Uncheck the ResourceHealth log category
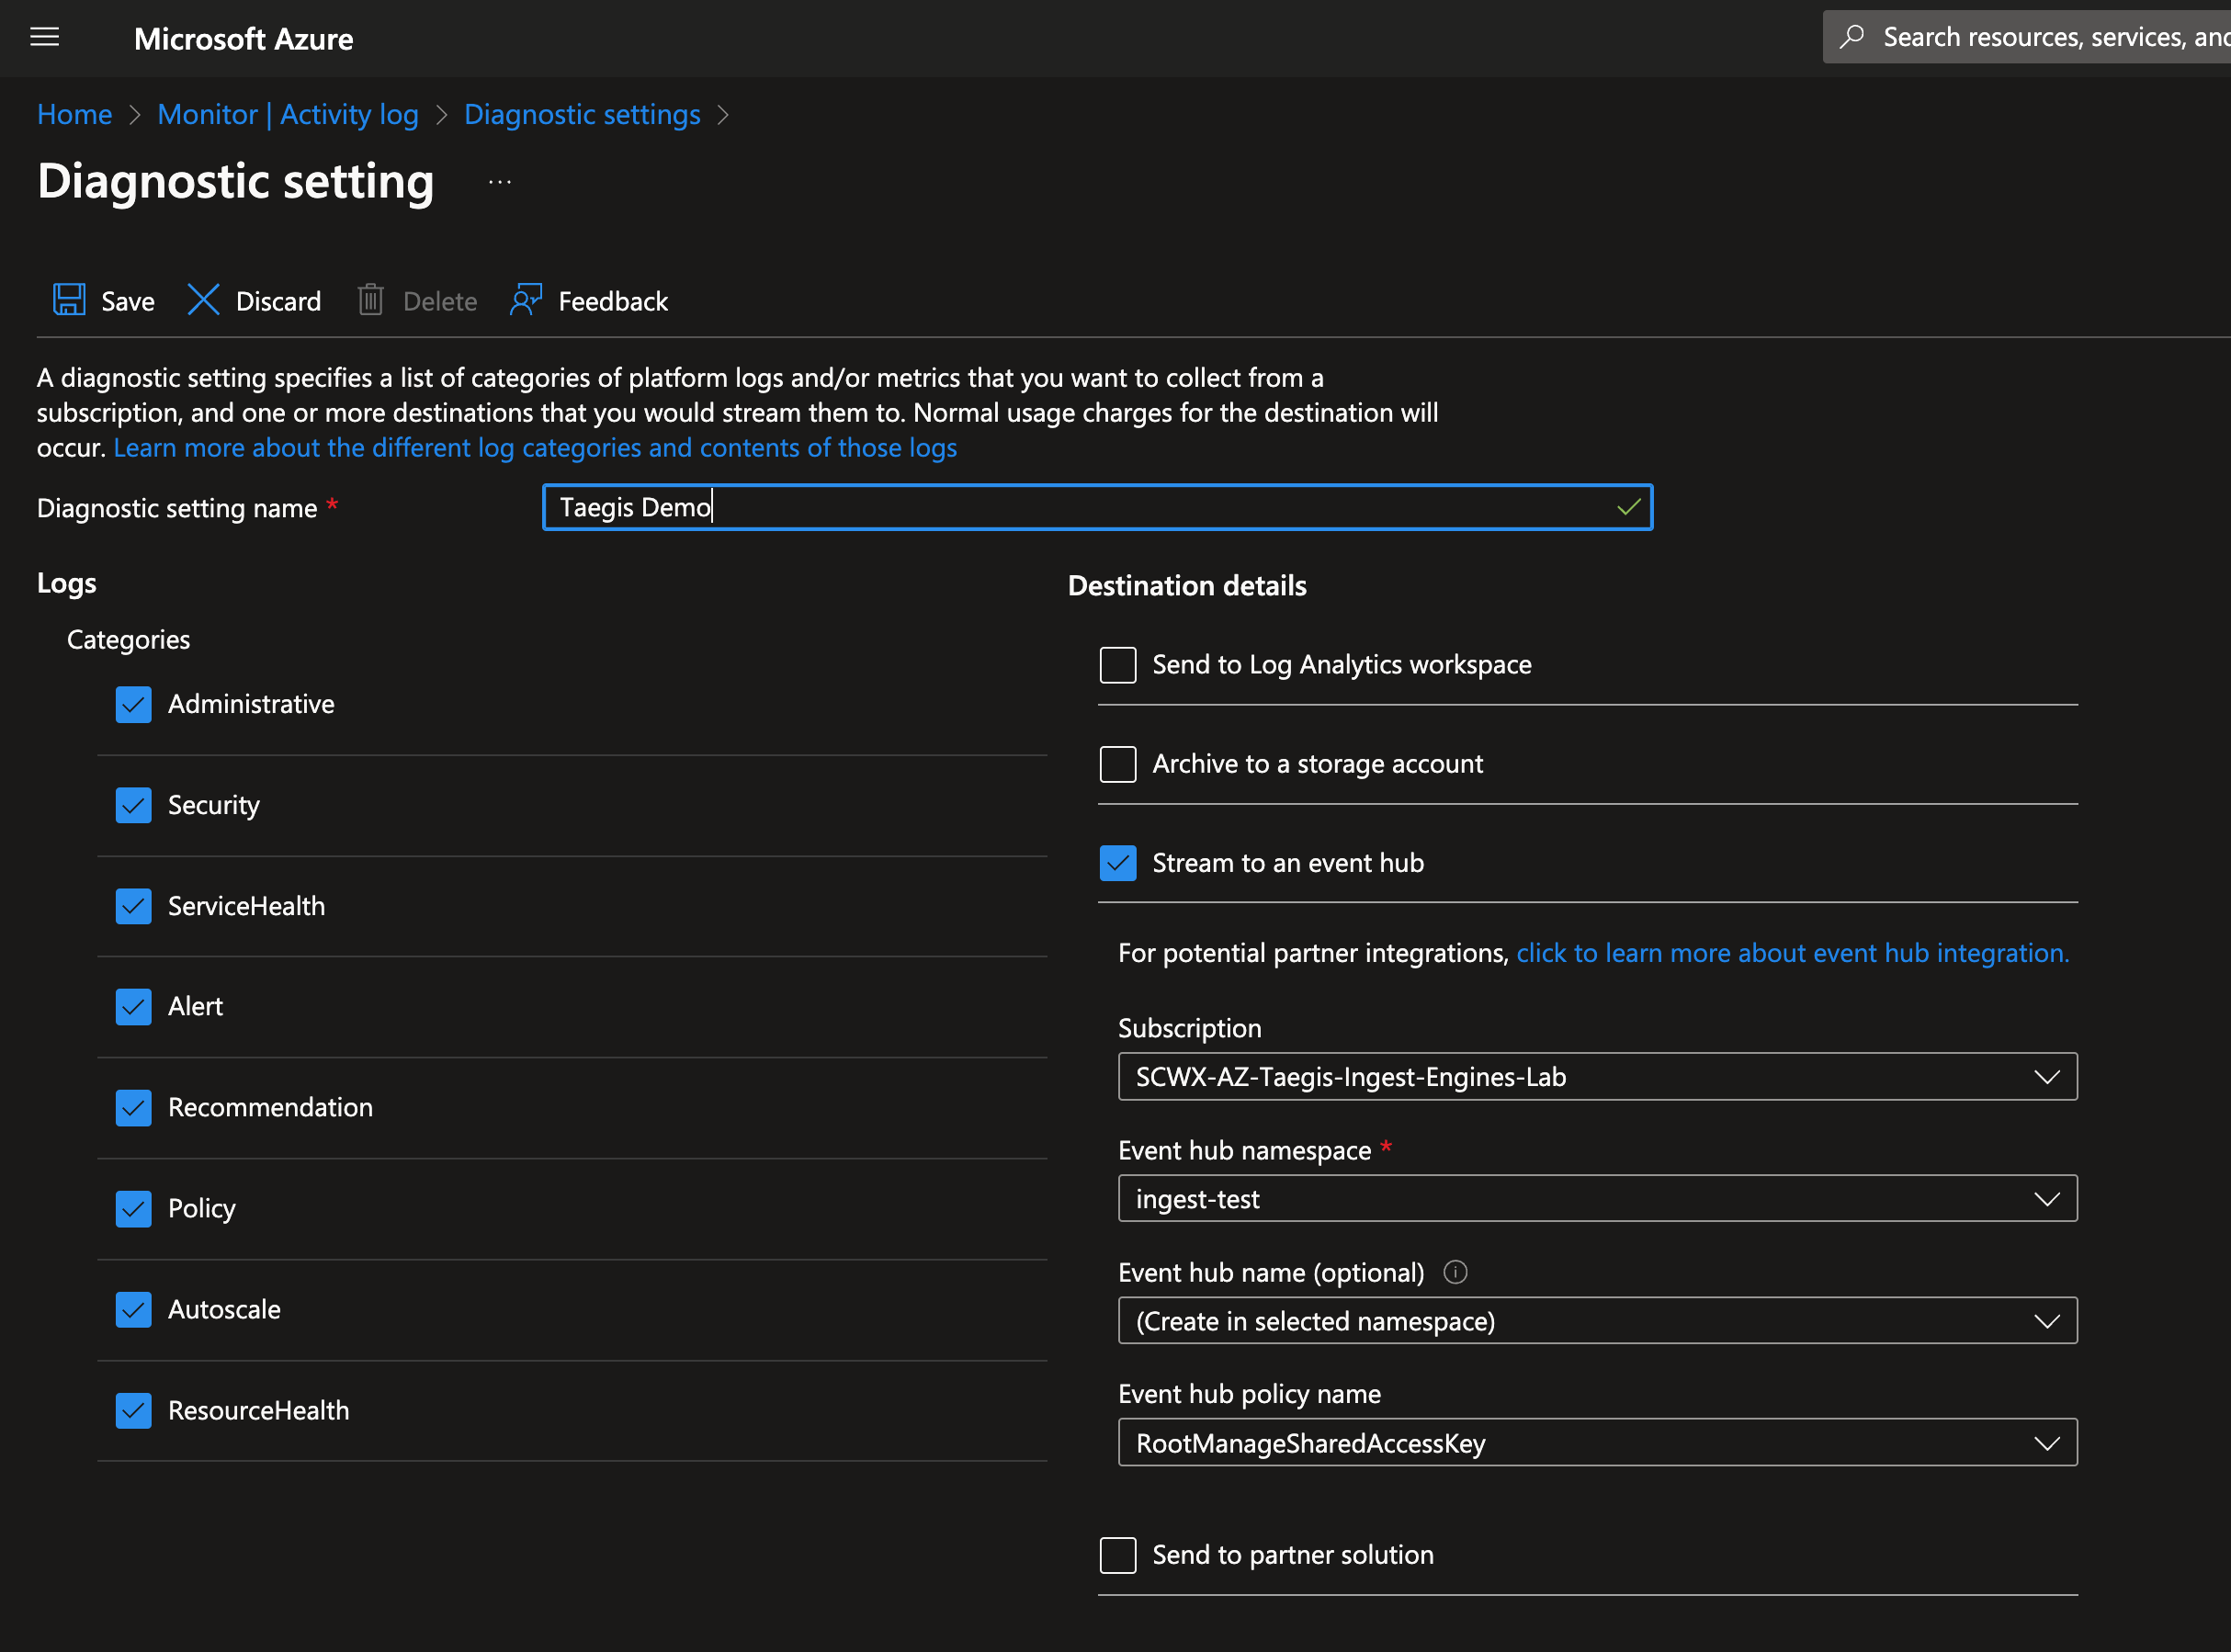 [x=133, y=1411]
